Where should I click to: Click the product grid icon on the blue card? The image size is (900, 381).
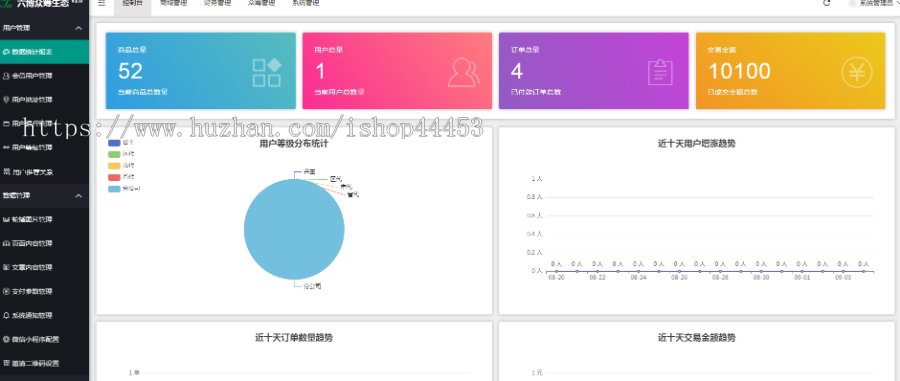[267, 72]
